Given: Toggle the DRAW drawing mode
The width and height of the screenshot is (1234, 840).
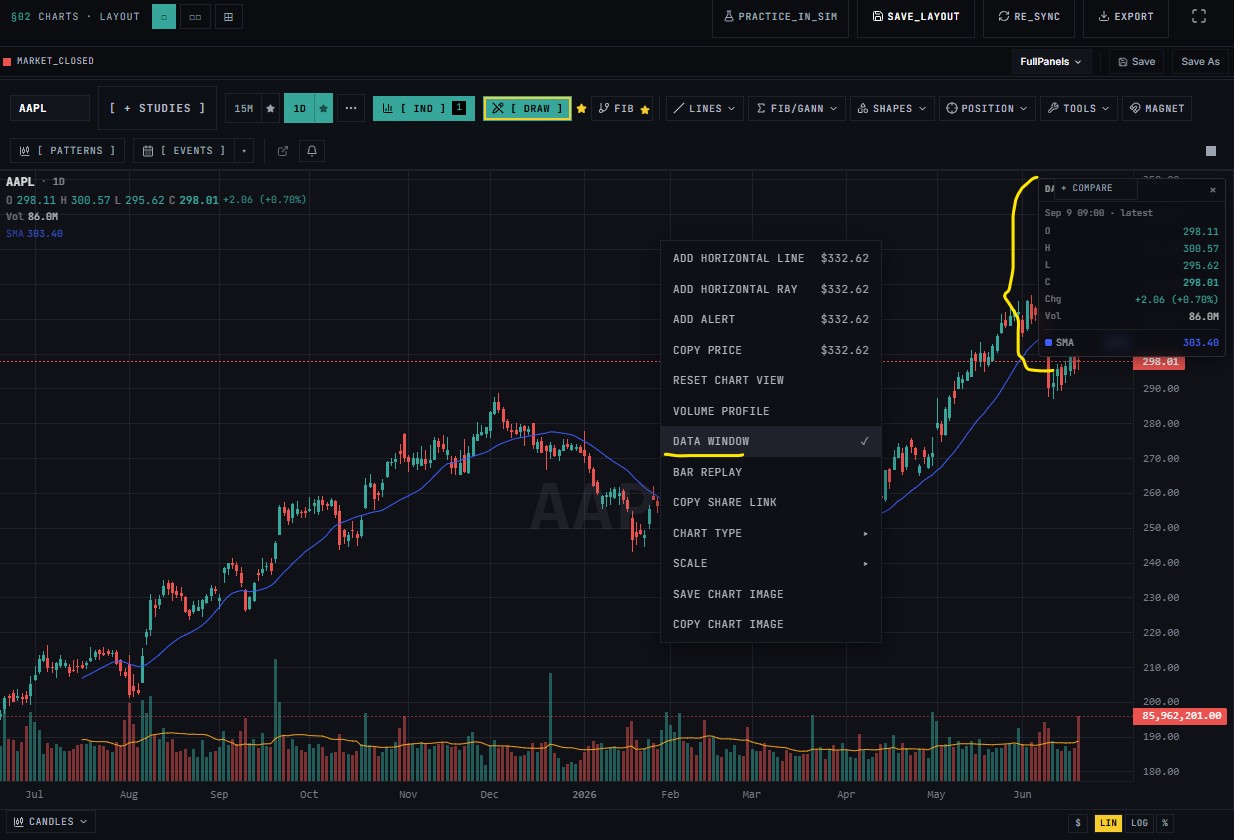Looking at the screenshot, I should [527, 108].
